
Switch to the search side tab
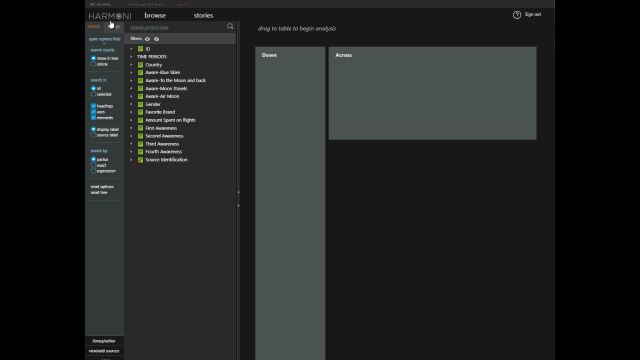[x=93, y=27]
